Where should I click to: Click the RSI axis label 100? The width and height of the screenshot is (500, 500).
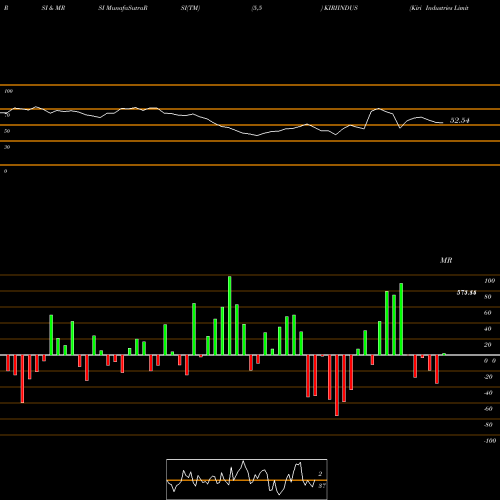(8, 91)
